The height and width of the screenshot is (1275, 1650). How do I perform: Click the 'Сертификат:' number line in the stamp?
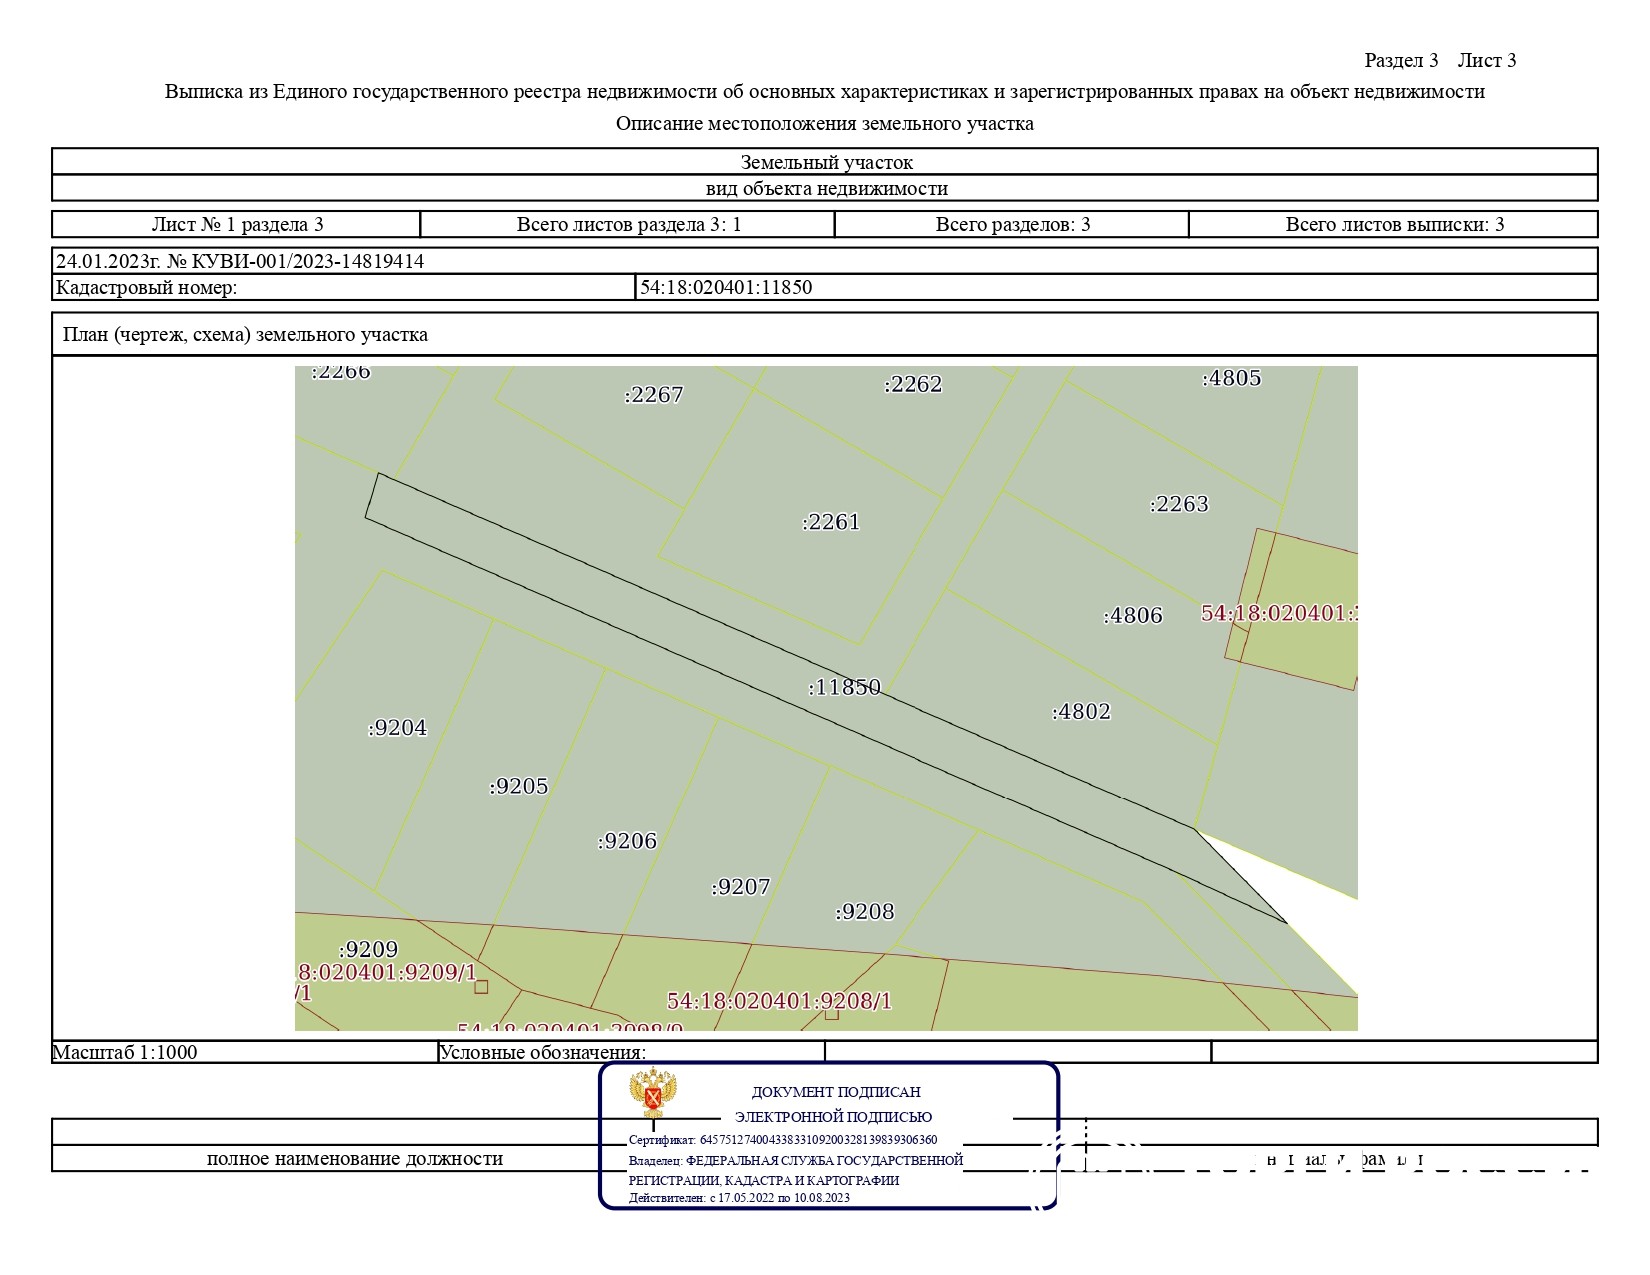783,1140
